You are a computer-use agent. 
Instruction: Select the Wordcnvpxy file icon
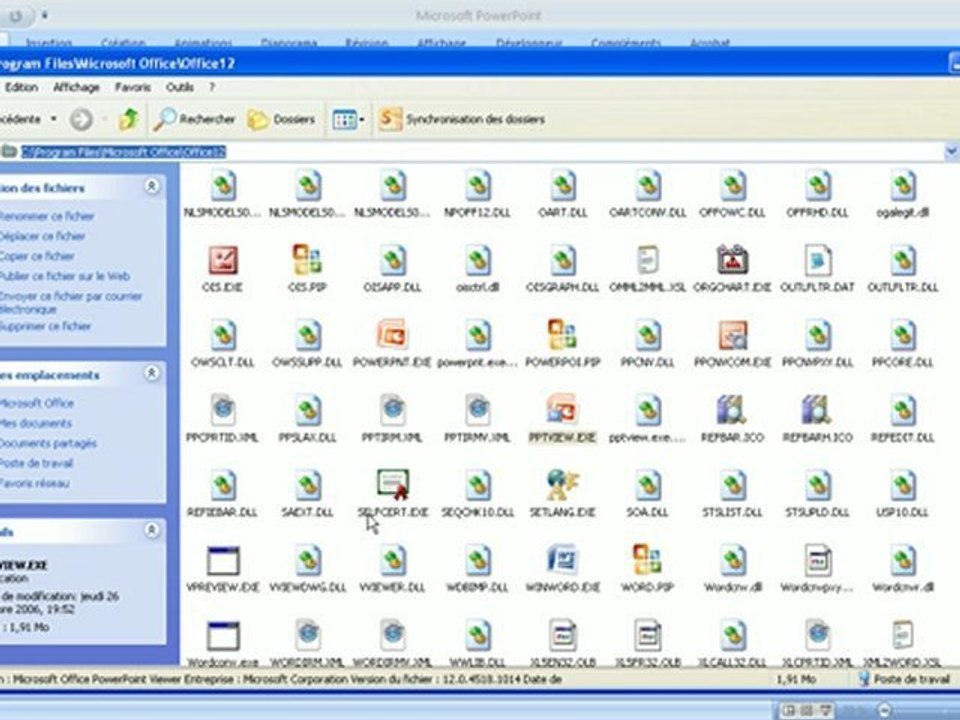[817, 560]
